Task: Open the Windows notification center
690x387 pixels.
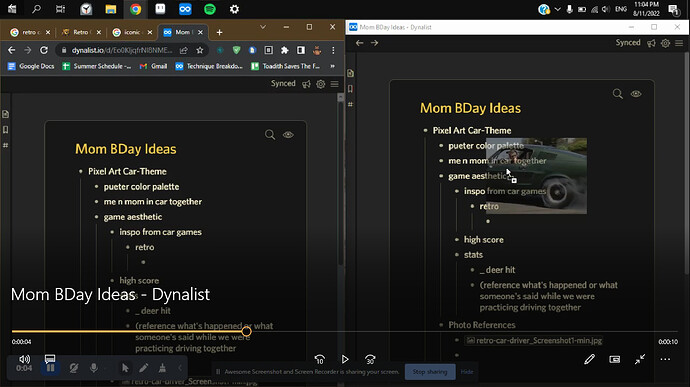Action: [673, 9]
